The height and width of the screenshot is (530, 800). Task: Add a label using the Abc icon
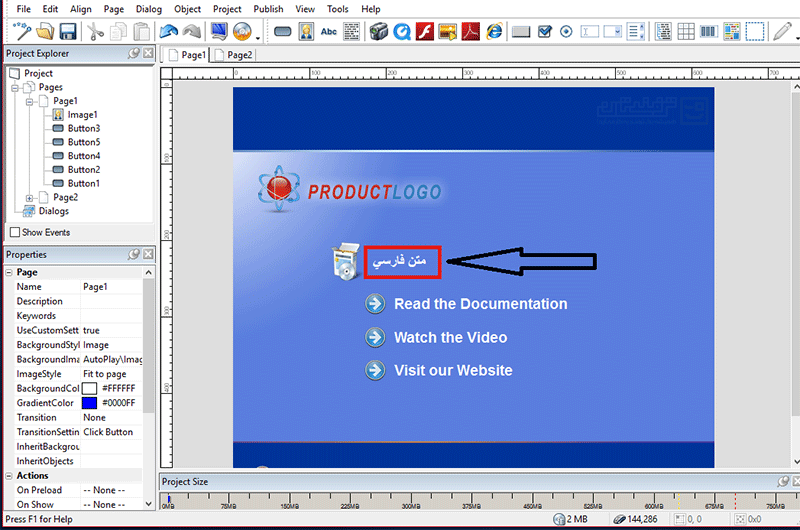[x=328, y=32]
